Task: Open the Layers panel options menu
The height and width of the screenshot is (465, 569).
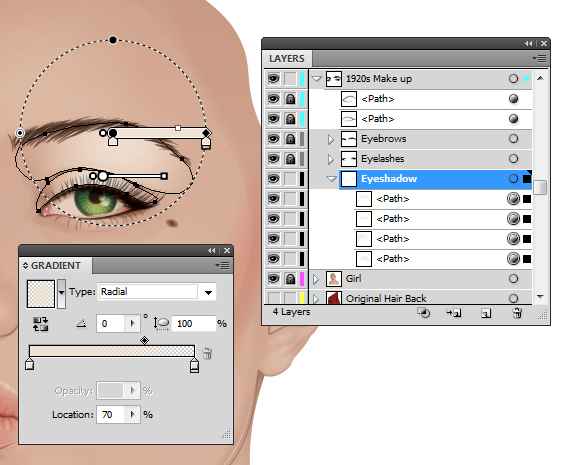Action: pos(539,58)
